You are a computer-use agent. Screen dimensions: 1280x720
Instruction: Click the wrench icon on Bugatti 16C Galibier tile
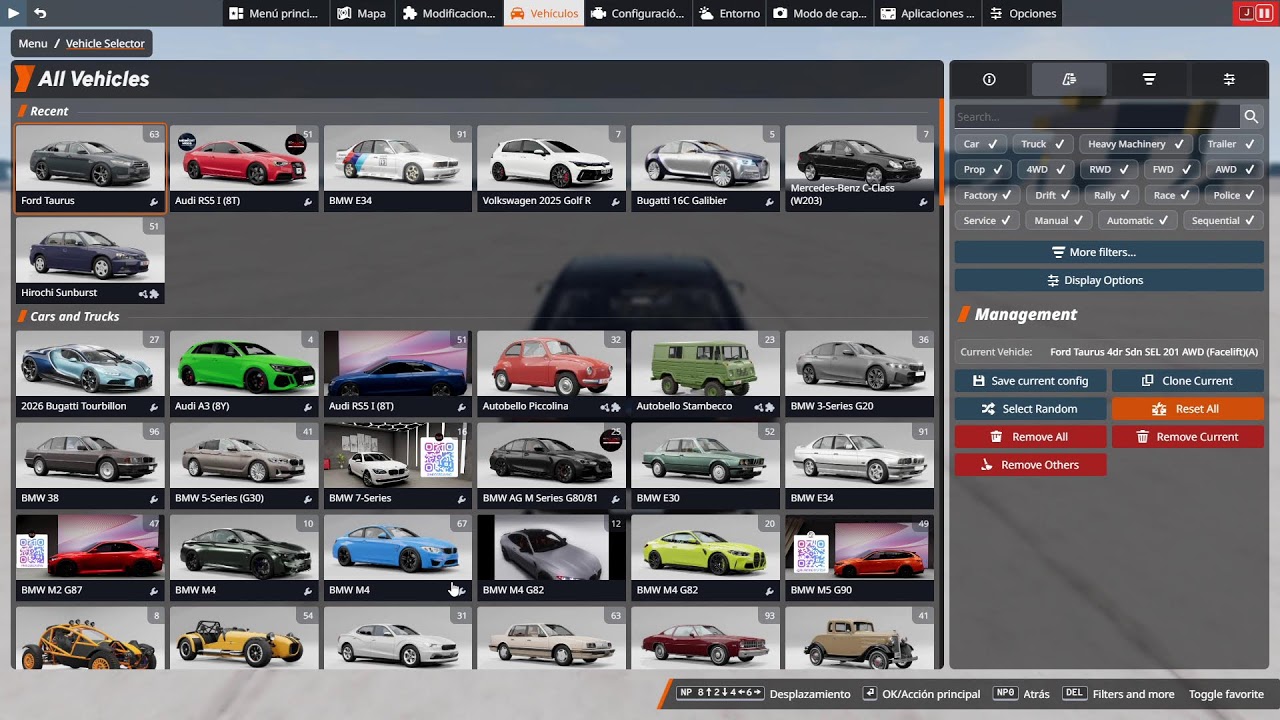coord(769,201)
